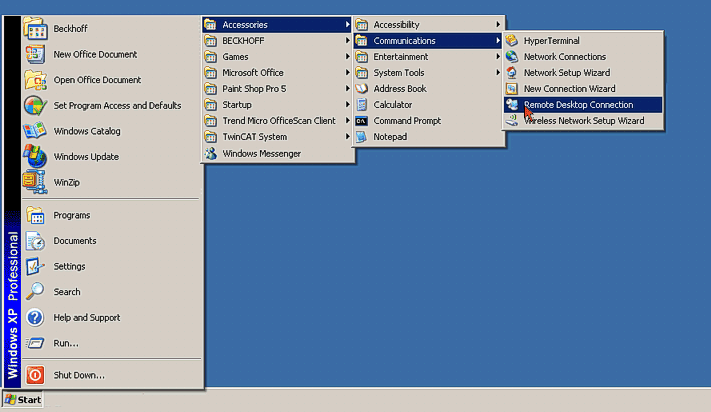Click the Settings icon
This screenshot has height=412, width=711.
35,267
